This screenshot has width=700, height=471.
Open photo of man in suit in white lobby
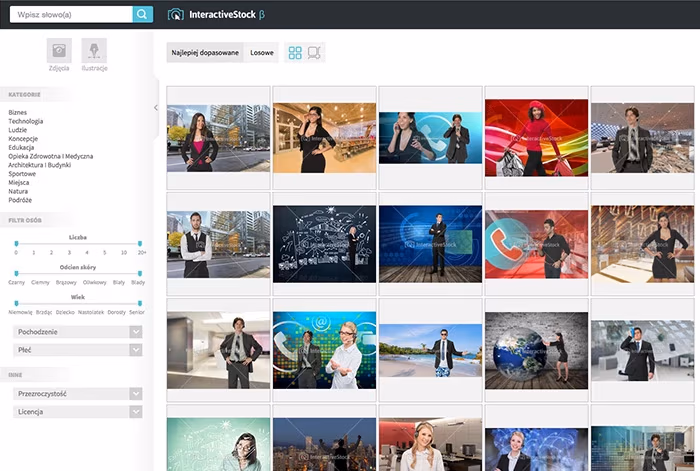(x=218, y=350)
